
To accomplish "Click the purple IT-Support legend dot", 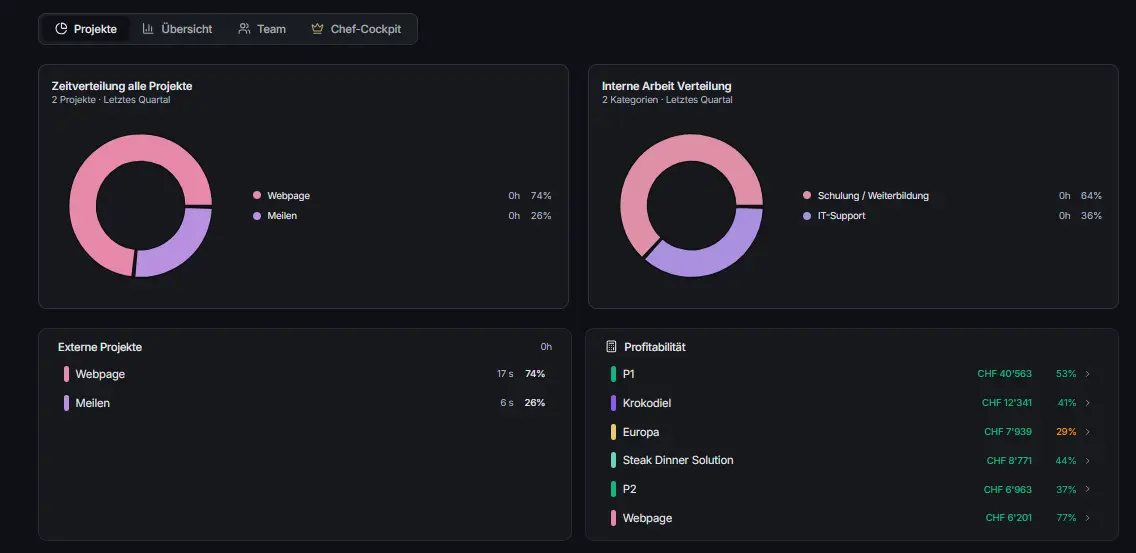I will pos(807,216).
